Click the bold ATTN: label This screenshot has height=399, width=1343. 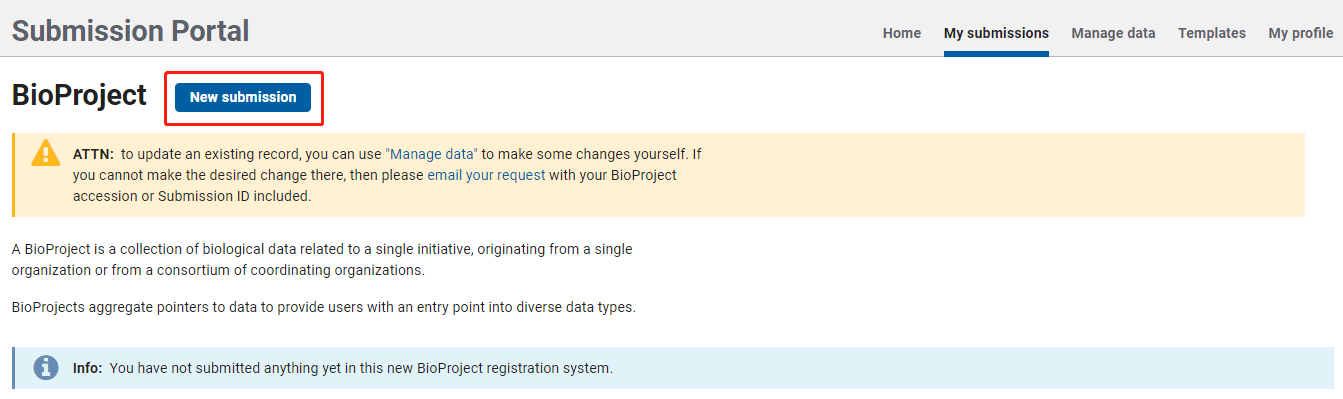pyautogui.click(x=93, y=154)
